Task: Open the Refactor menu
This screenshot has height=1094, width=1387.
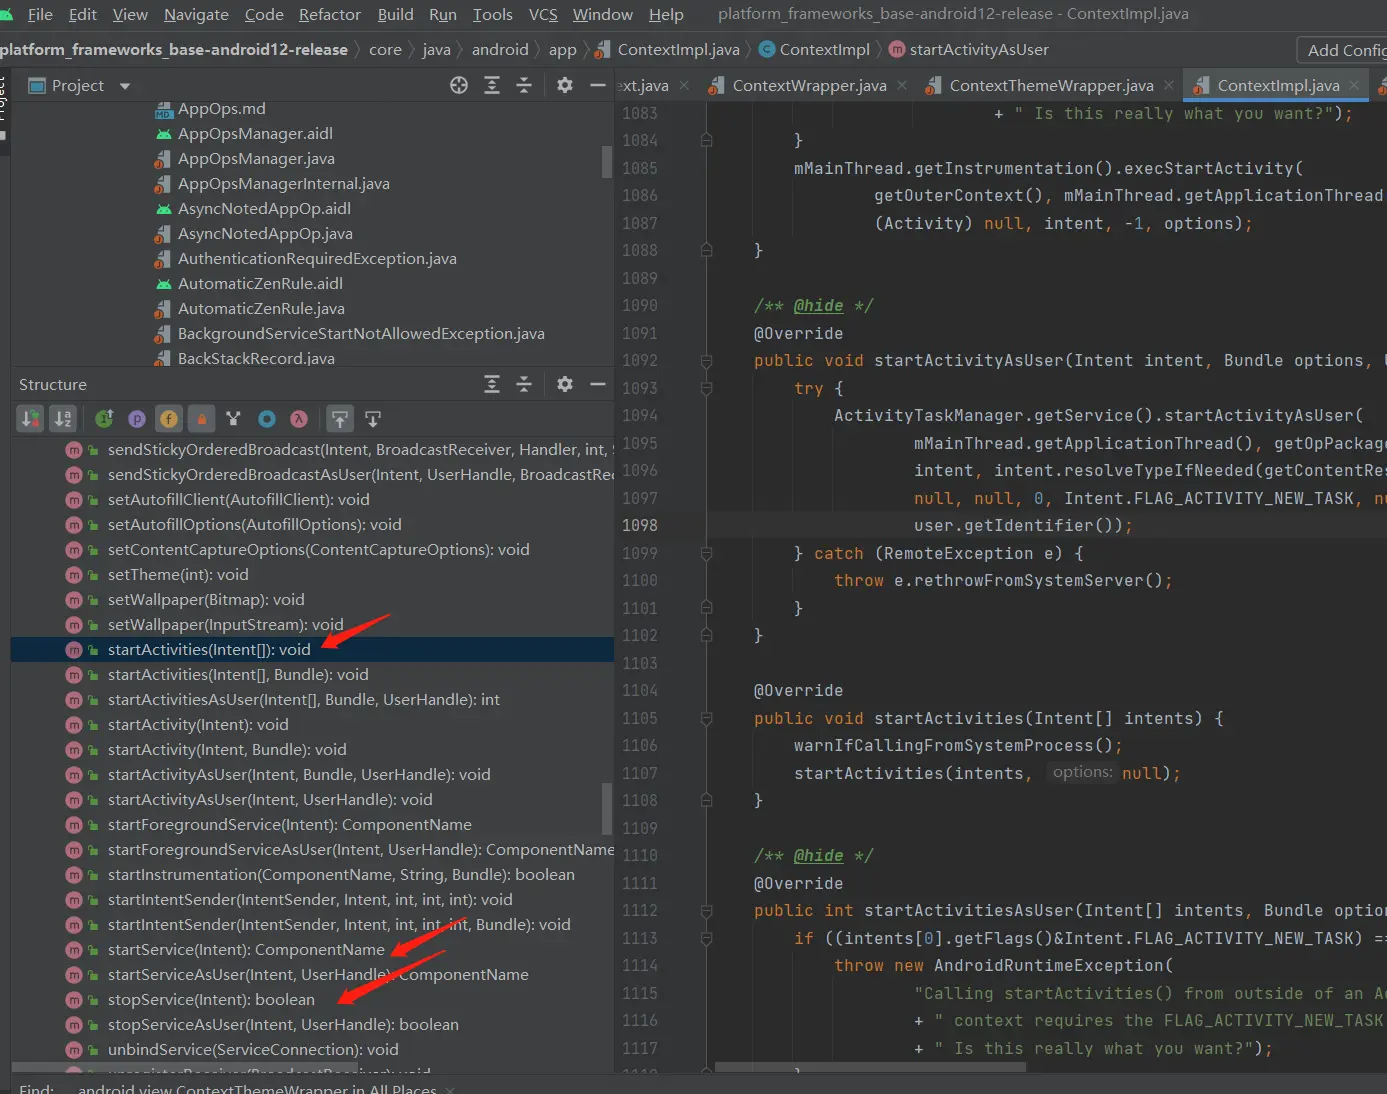Action: 329,14
